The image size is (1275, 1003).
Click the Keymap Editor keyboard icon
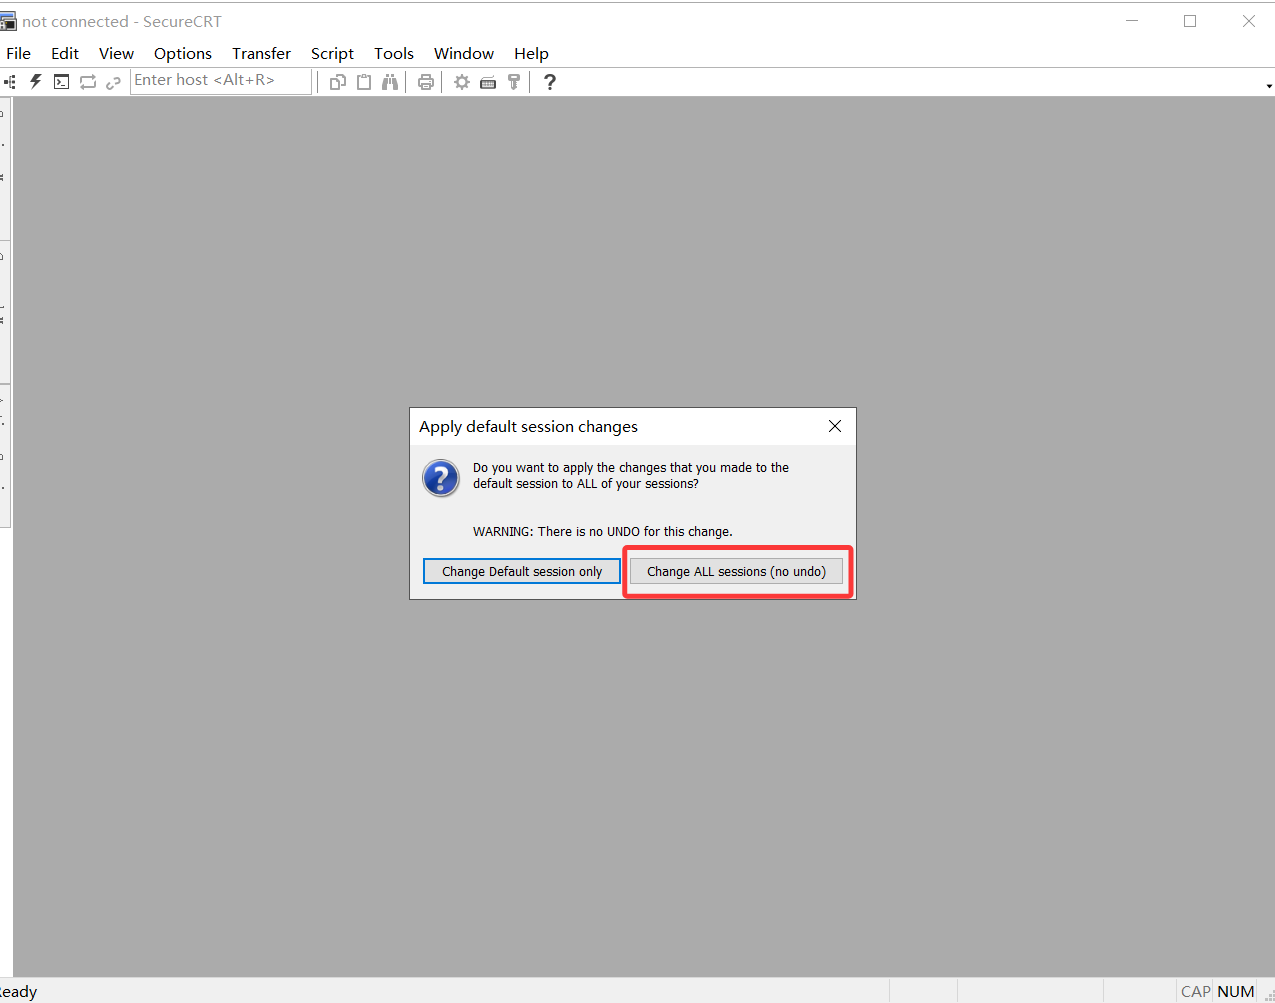(488, 82)
